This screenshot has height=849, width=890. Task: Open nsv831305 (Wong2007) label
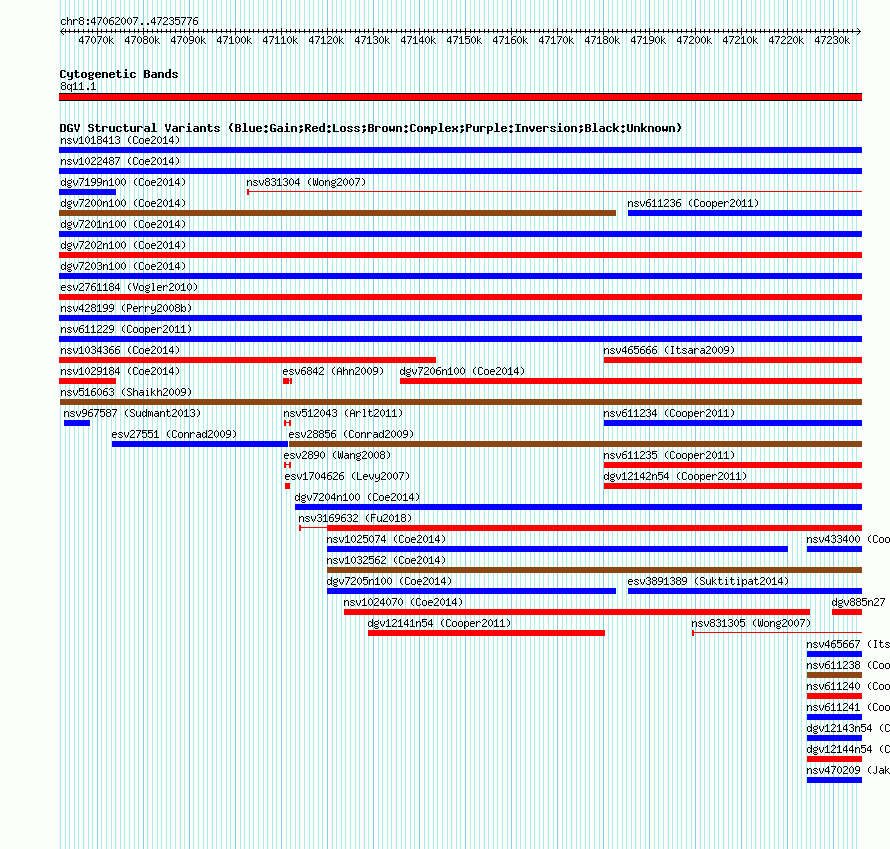[751, 623]
